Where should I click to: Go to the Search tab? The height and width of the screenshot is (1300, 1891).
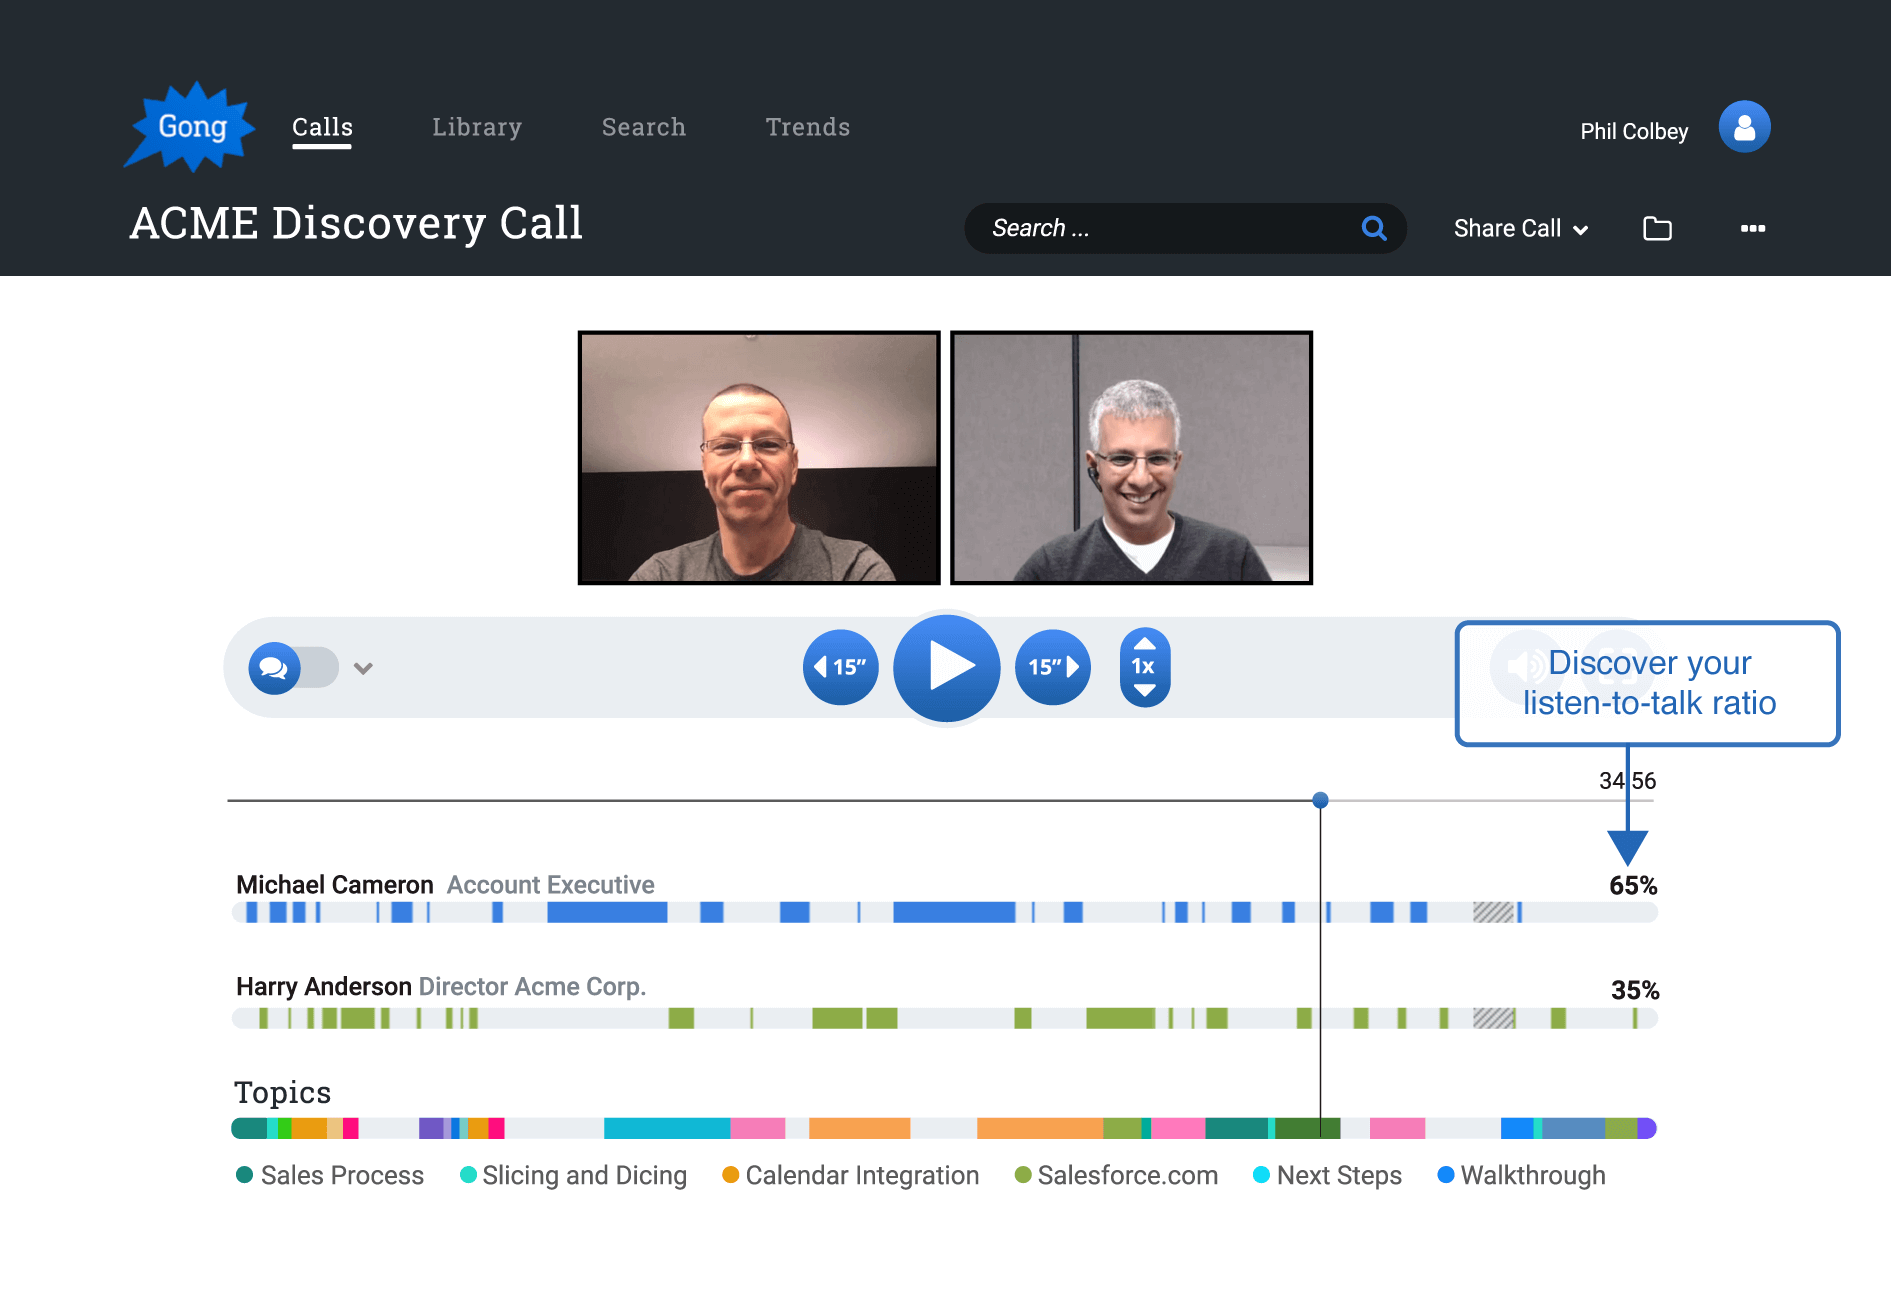pyautogui.click(x=644, y=127)
